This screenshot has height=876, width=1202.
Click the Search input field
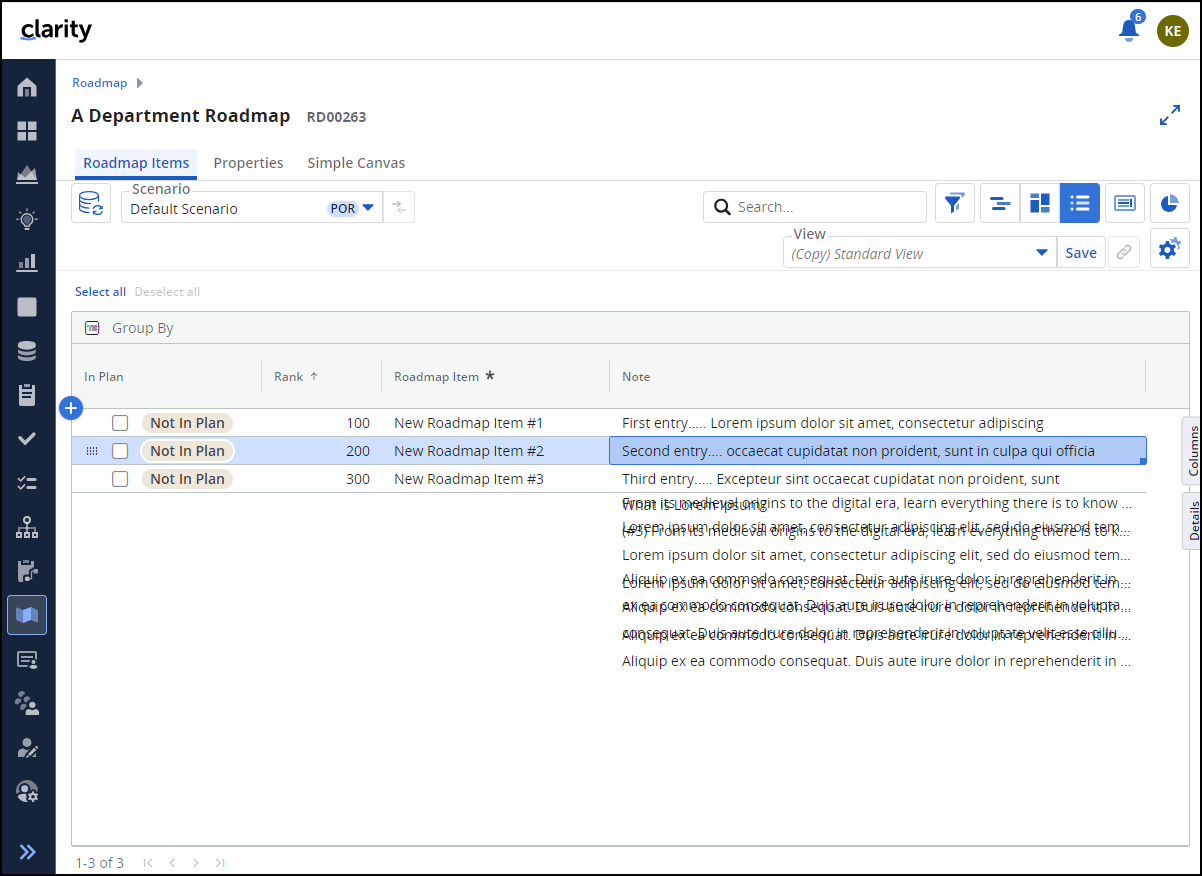click(x=825, y=207)
